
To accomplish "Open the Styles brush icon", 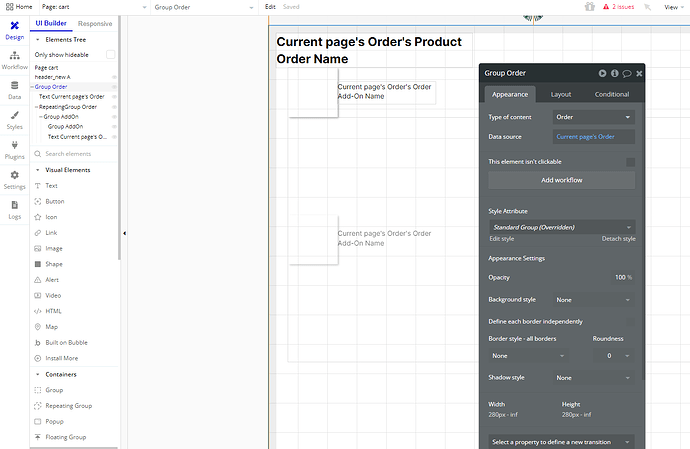I will 15,115.
